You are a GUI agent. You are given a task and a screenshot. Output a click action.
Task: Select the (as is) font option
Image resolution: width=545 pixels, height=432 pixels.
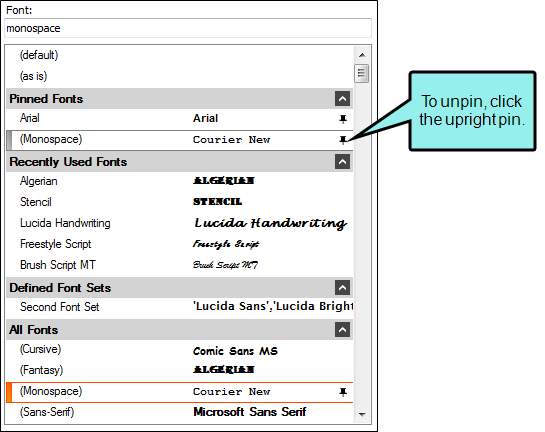[x=180, y=76]
